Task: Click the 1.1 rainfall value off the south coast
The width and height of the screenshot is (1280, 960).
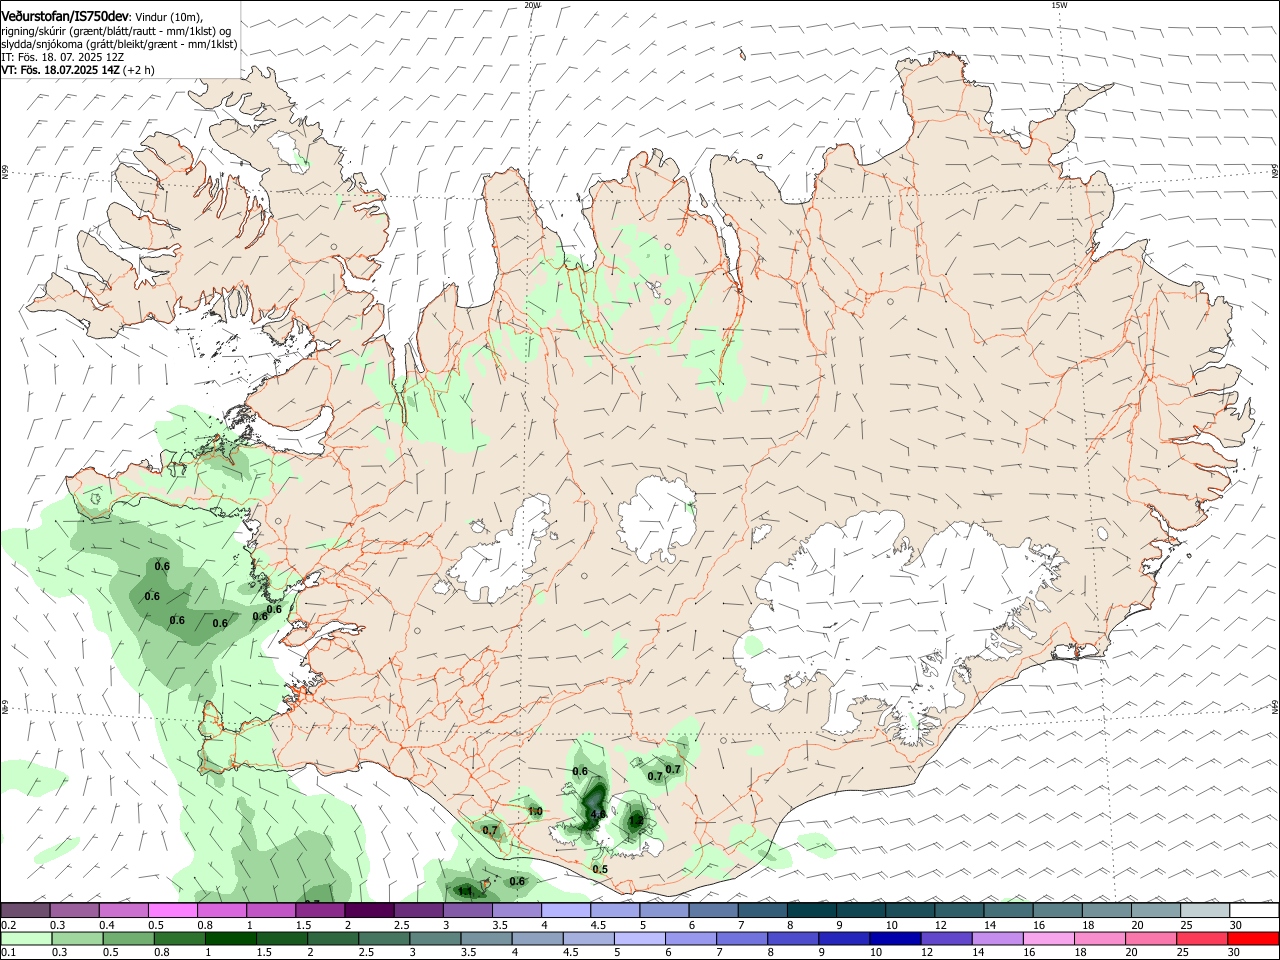Action: (464, 890)
